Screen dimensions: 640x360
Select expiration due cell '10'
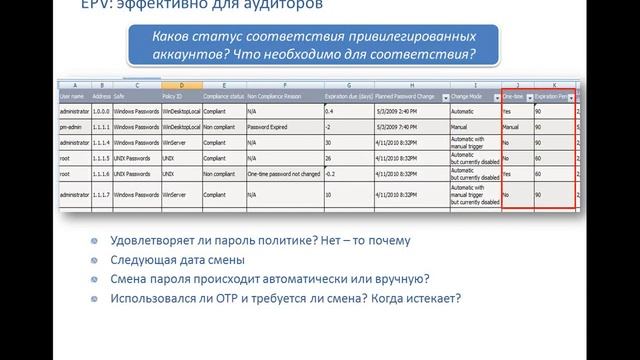pyautogui.click(x=349, y=195)
